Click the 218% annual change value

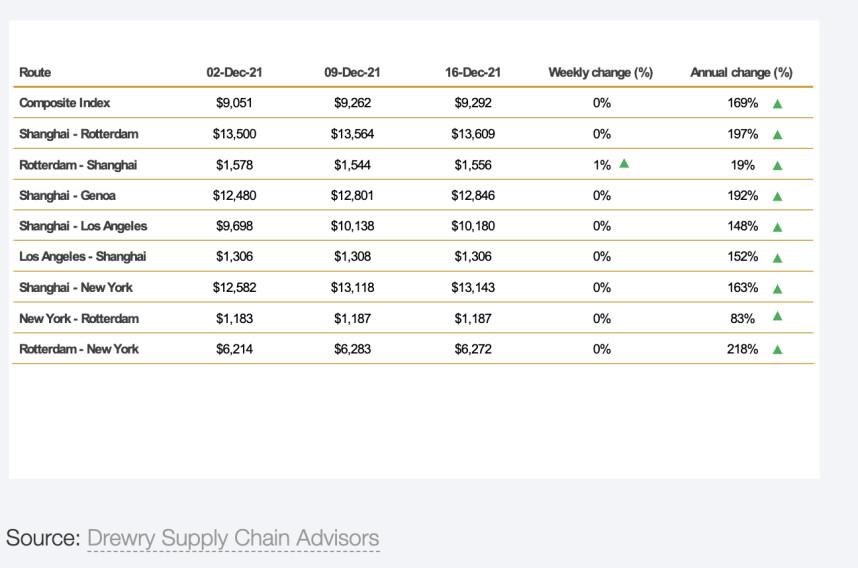pyautogui.click(x=743, y=349)
